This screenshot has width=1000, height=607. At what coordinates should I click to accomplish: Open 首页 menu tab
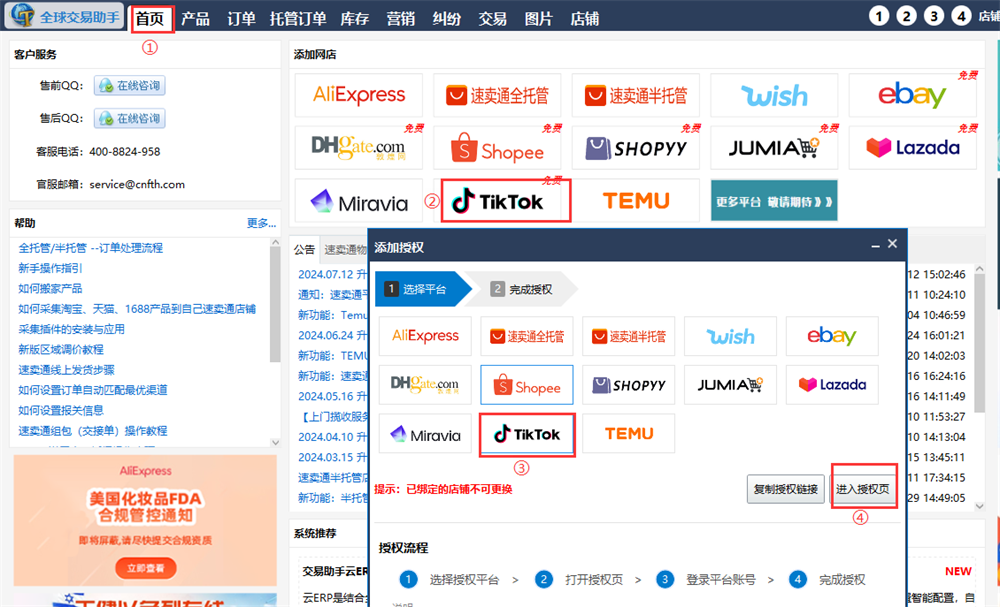(151, 19)
